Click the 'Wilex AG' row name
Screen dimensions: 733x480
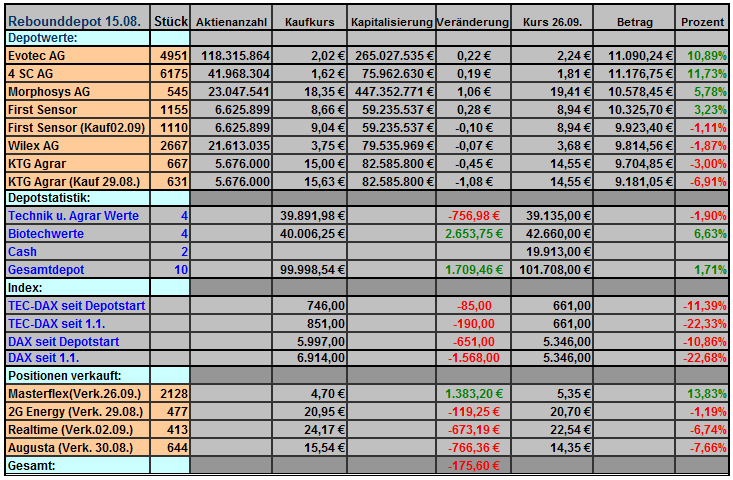point(34,146)
